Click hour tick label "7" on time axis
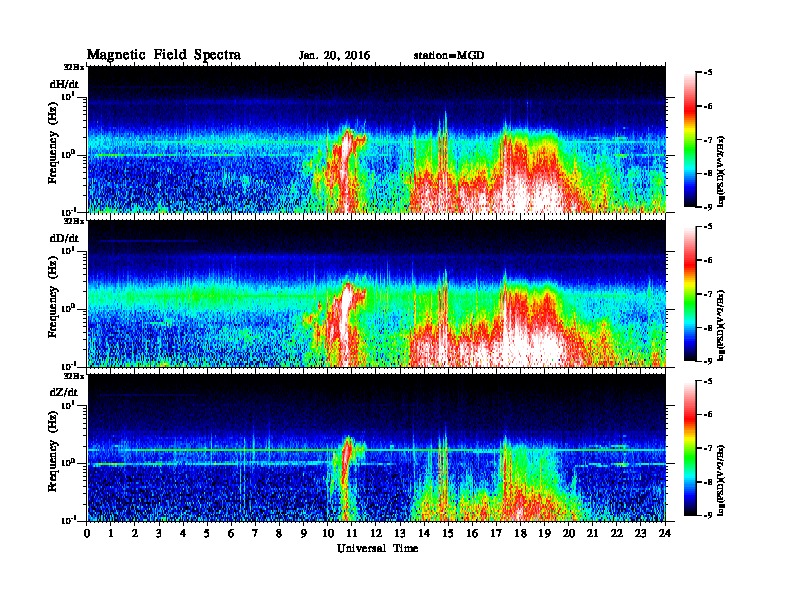Image resolution: width=792 pixels, height=612 pixels. tap(256, 534)
